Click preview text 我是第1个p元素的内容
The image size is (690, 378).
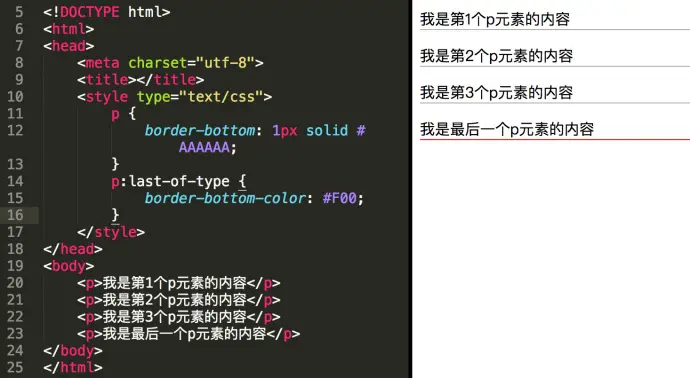(495, 19)
